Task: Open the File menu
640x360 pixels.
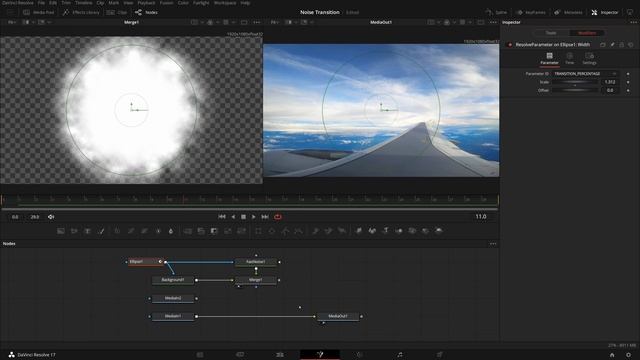Action: [x=41, y=3]
